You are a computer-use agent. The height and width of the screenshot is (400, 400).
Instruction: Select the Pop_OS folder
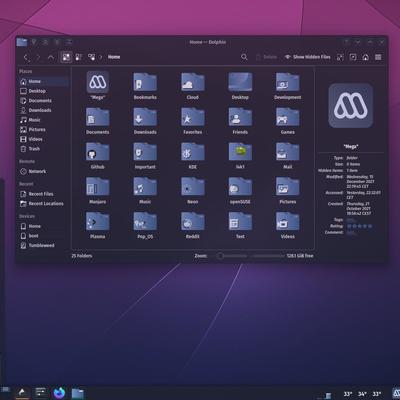coord(145,225)
